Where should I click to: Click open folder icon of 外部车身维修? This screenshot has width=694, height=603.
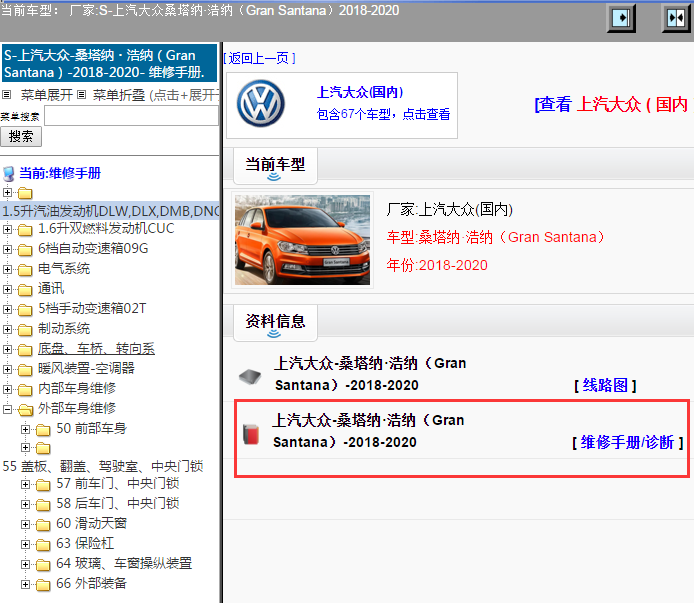pos(26,410)
